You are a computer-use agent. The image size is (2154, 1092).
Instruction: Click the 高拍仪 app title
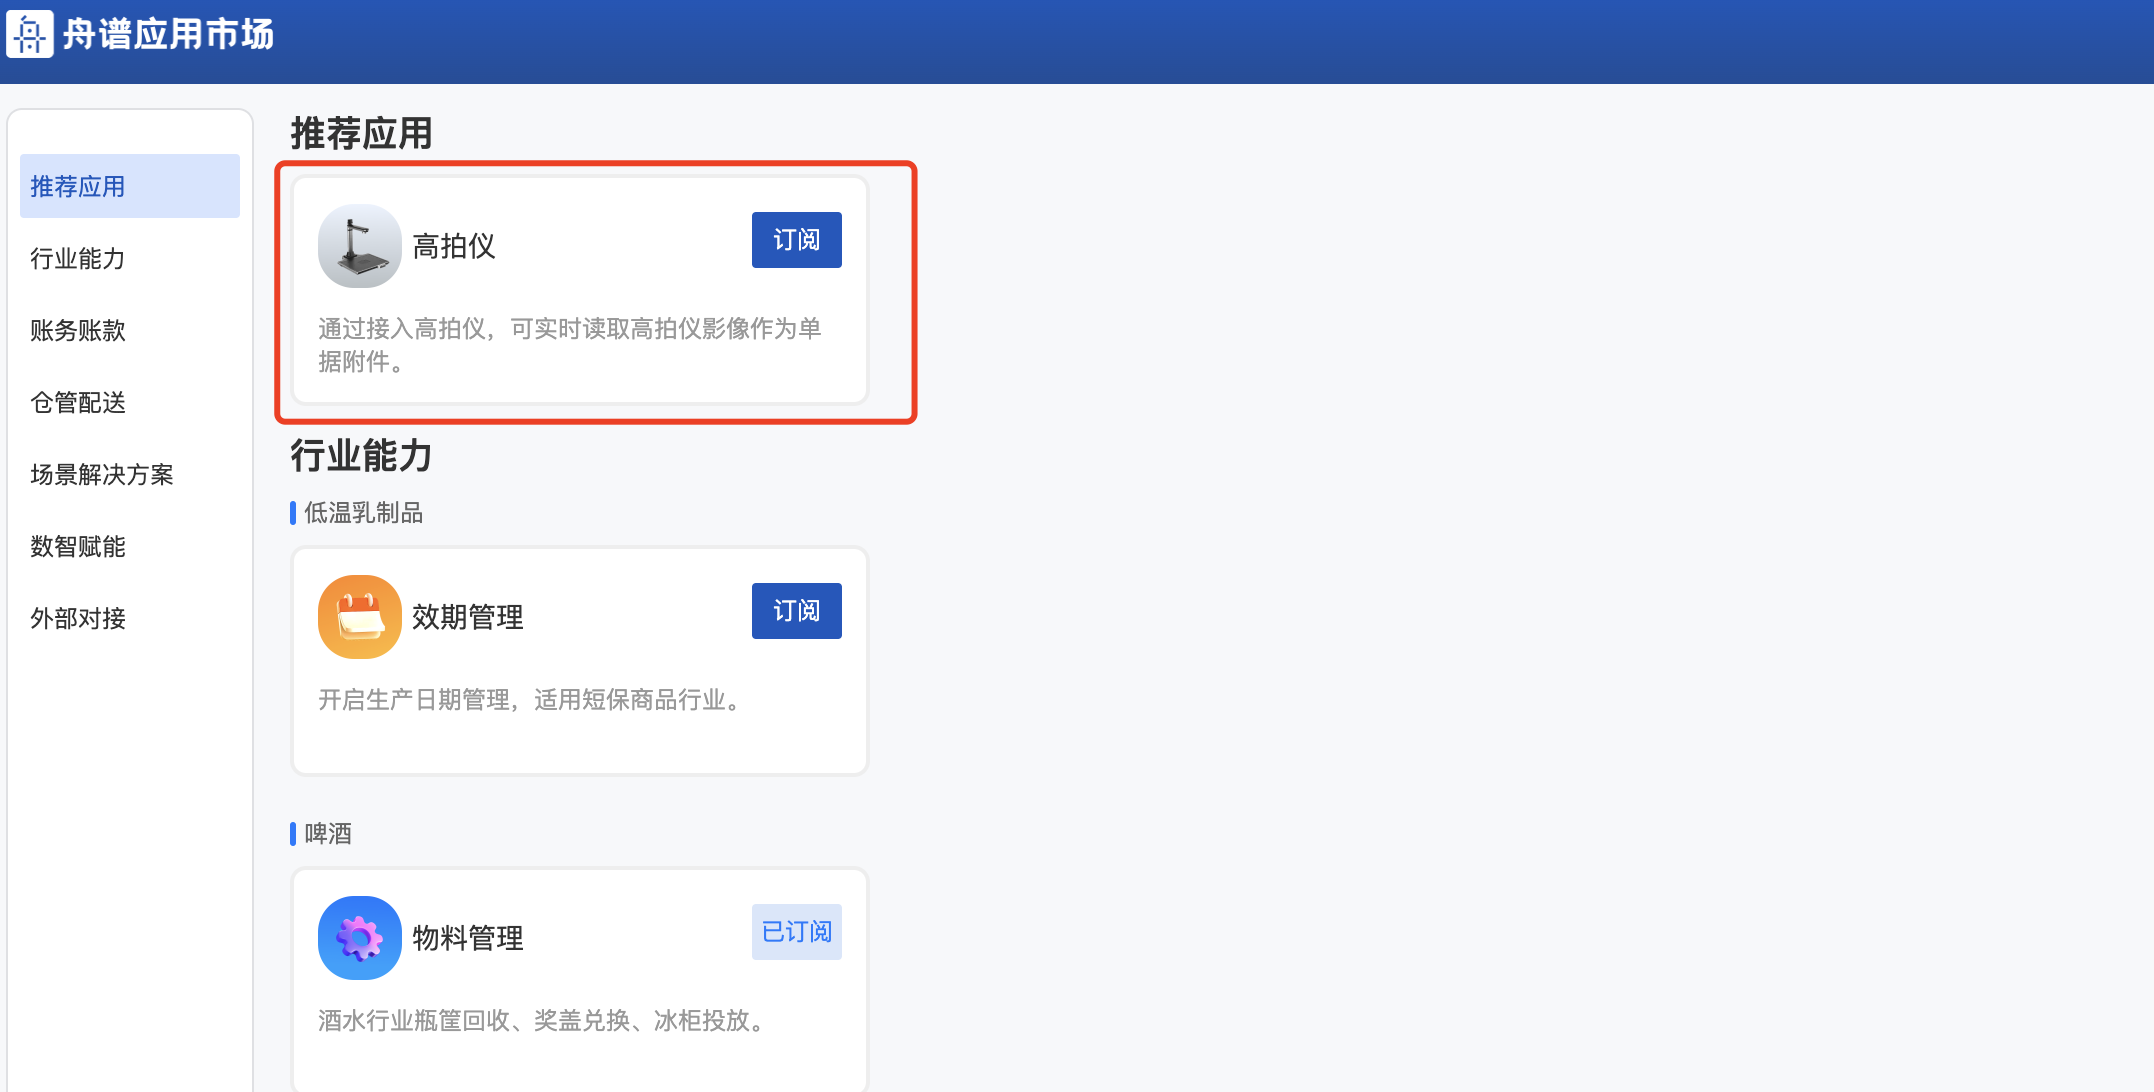point(454,246)
